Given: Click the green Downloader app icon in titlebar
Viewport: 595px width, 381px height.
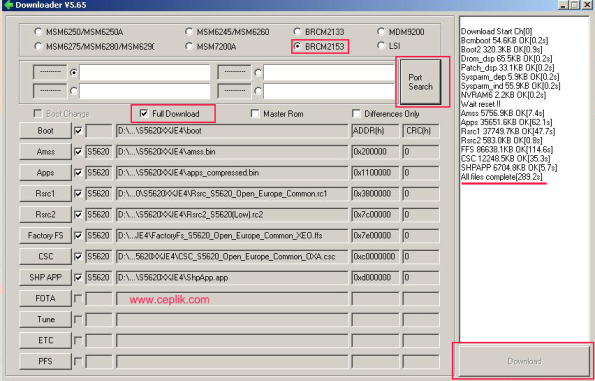Looking at the screenshot, I should tap(8, 5).
